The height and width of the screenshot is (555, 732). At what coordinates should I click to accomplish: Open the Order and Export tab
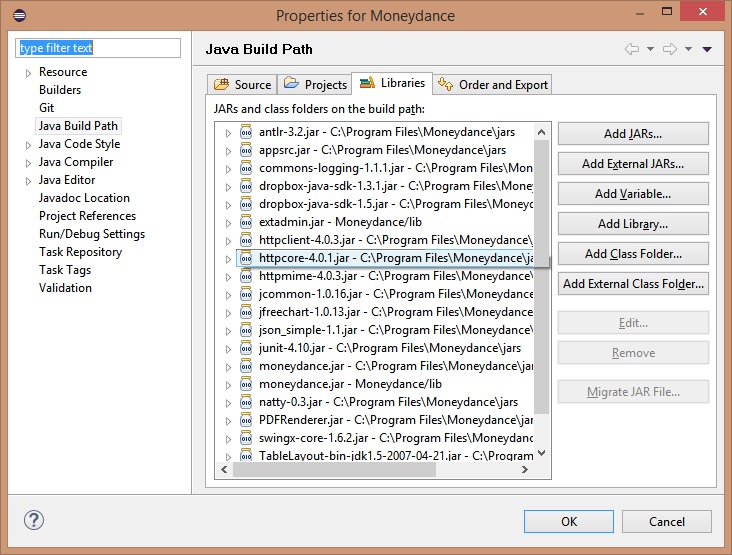click(x=493, y=84)
